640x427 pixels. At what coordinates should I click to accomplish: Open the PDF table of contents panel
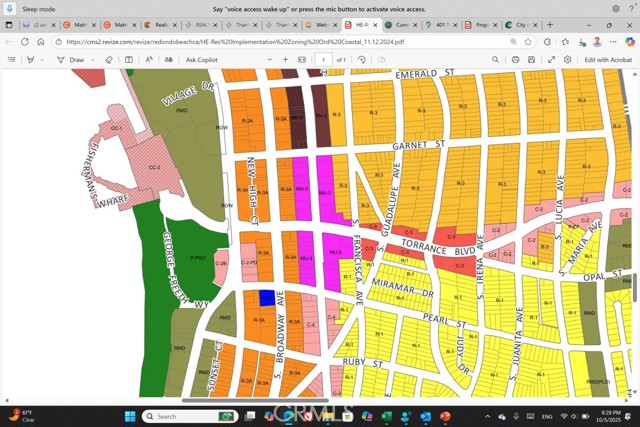(x=12, y=60)
